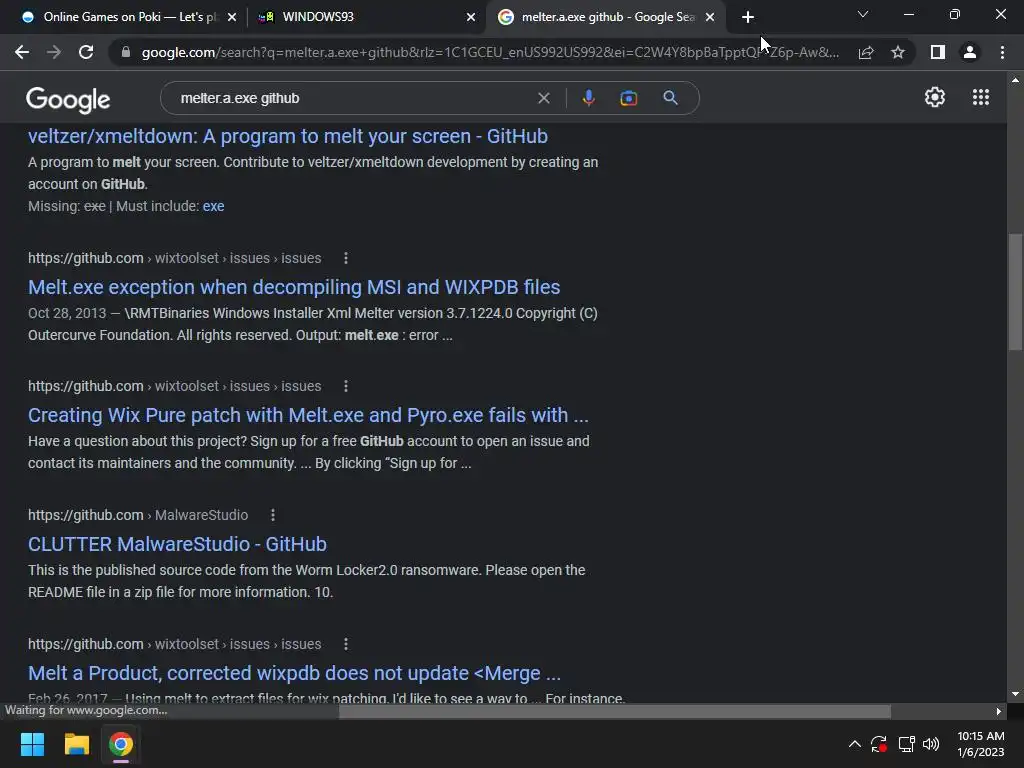Open Creating Wix Pure patch result
1024x768 pixels.
308,415
